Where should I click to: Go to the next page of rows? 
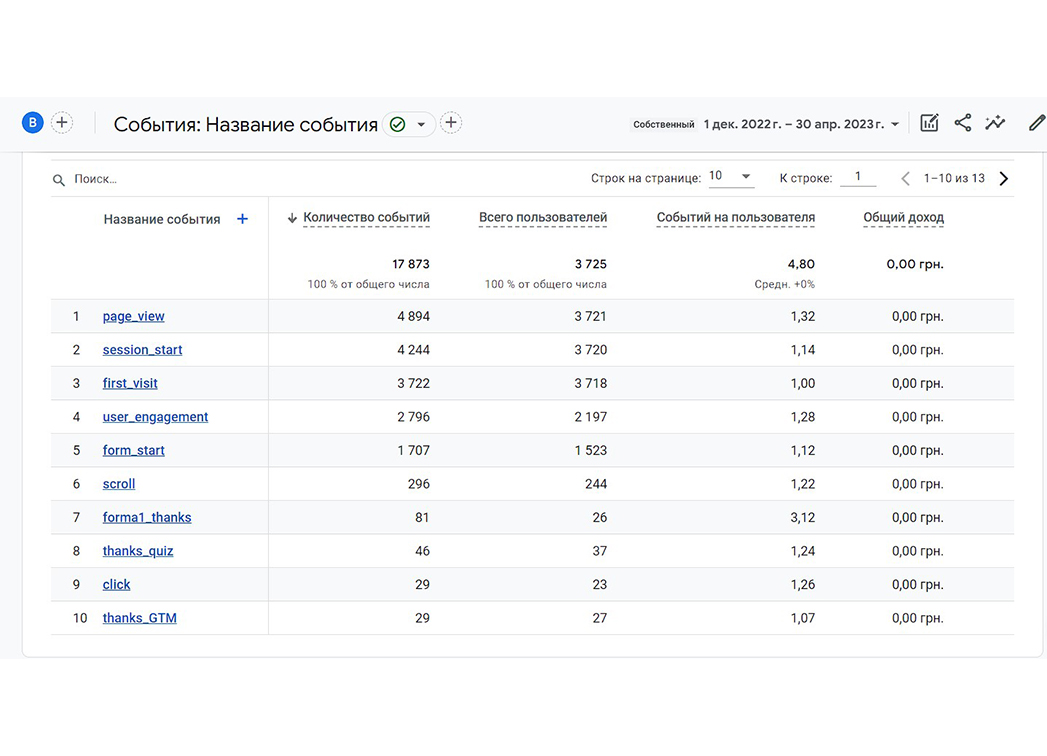pos(1003,178)
